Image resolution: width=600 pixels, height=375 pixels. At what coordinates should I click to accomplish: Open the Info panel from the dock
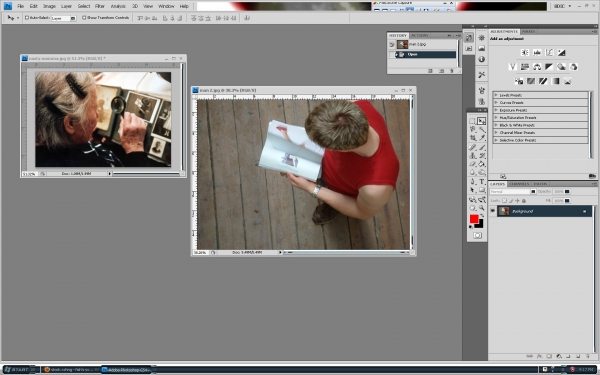pyautogui.click(x=481, y=59)
